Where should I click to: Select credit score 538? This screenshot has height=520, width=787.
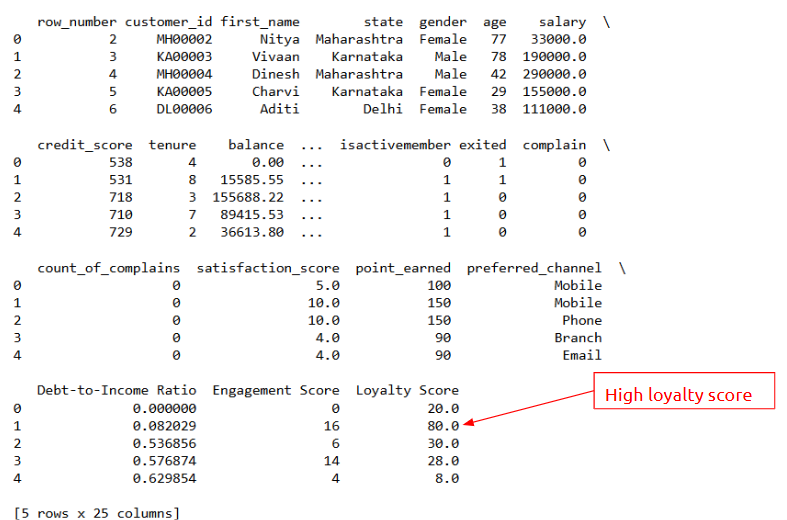point(121,163)
